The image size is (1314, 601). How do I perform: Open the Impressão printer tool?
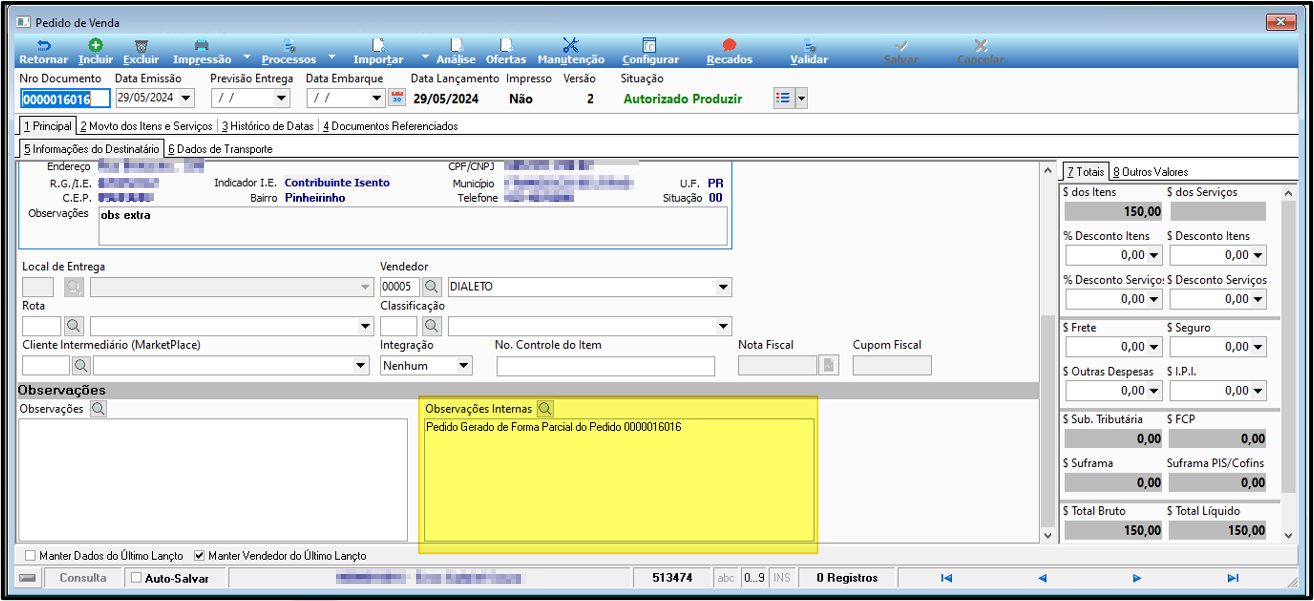[201, 45]
